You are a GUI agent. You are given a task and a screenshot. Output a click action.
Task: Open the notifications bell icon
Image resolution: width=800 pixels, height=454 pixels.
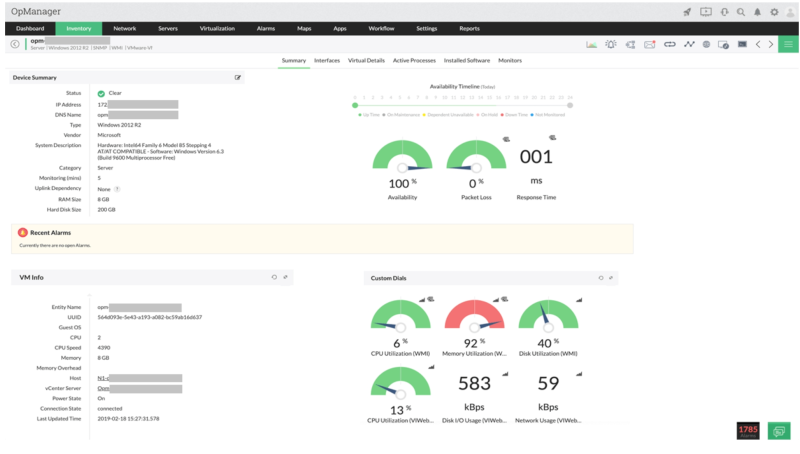click(758, 12)
